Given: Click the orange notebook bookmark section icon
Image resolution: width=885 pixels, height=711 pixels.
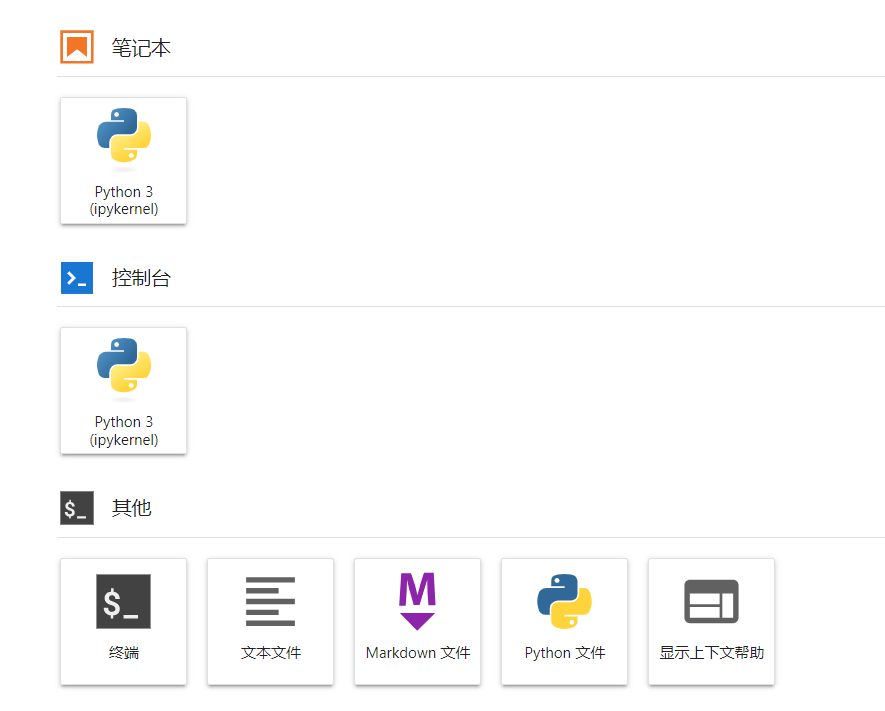Looking at the screenshot, I should click(x=77, y=47).
